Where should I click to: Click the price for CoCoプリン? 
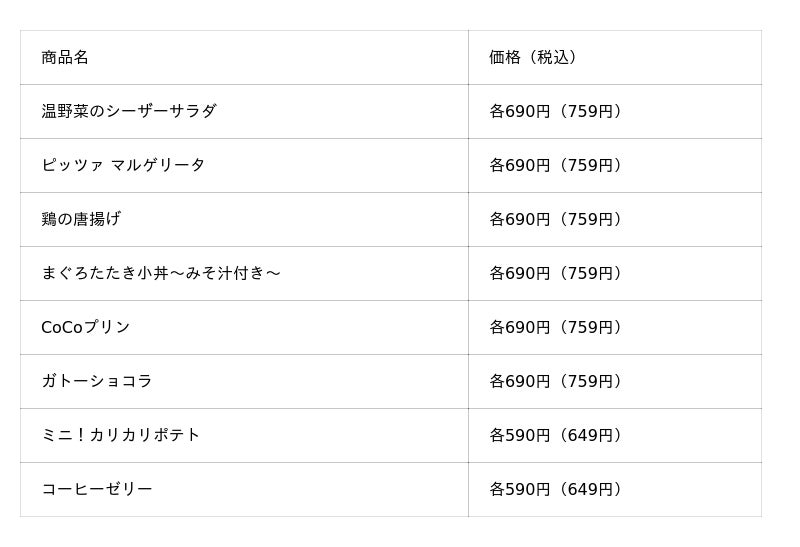[557, 327]
